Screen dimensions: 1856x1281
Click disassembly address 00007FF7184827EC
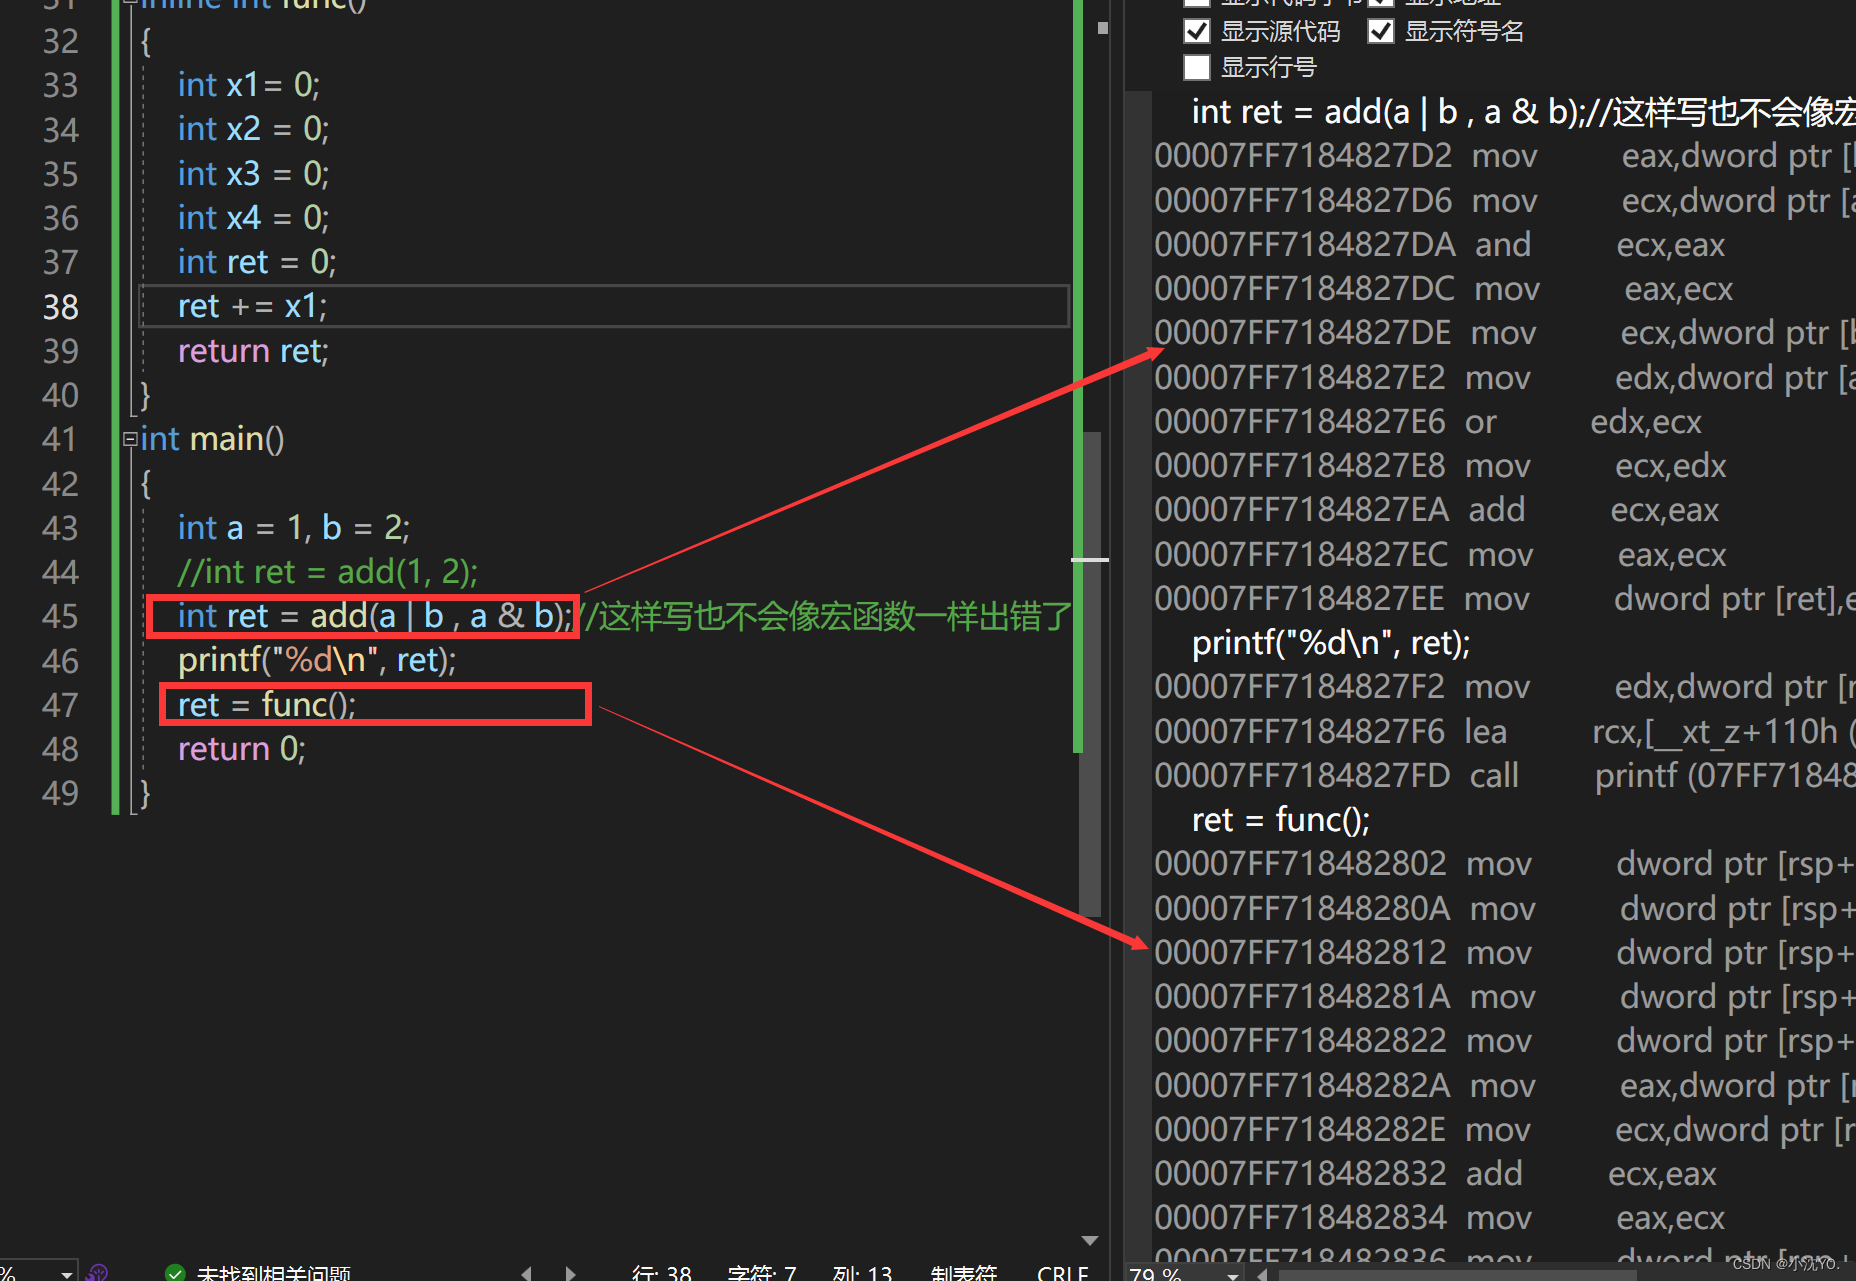coord(1301,555)
